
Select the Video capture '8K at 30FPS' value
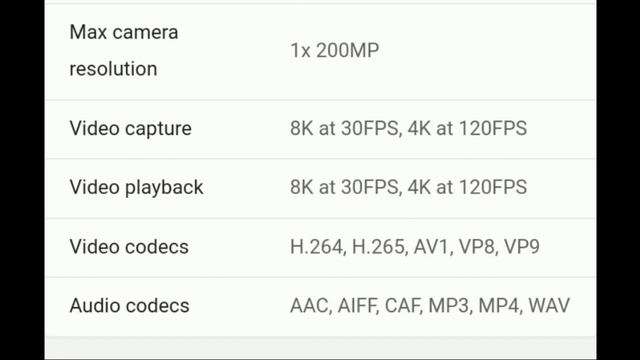click(344, 129)
